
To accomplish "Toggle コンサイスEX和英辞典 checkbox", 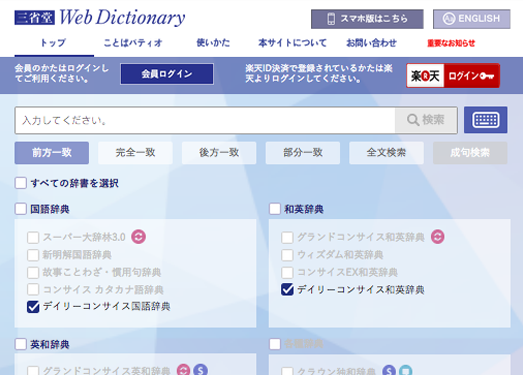I will pyautogui.click(x=287, y=272).
